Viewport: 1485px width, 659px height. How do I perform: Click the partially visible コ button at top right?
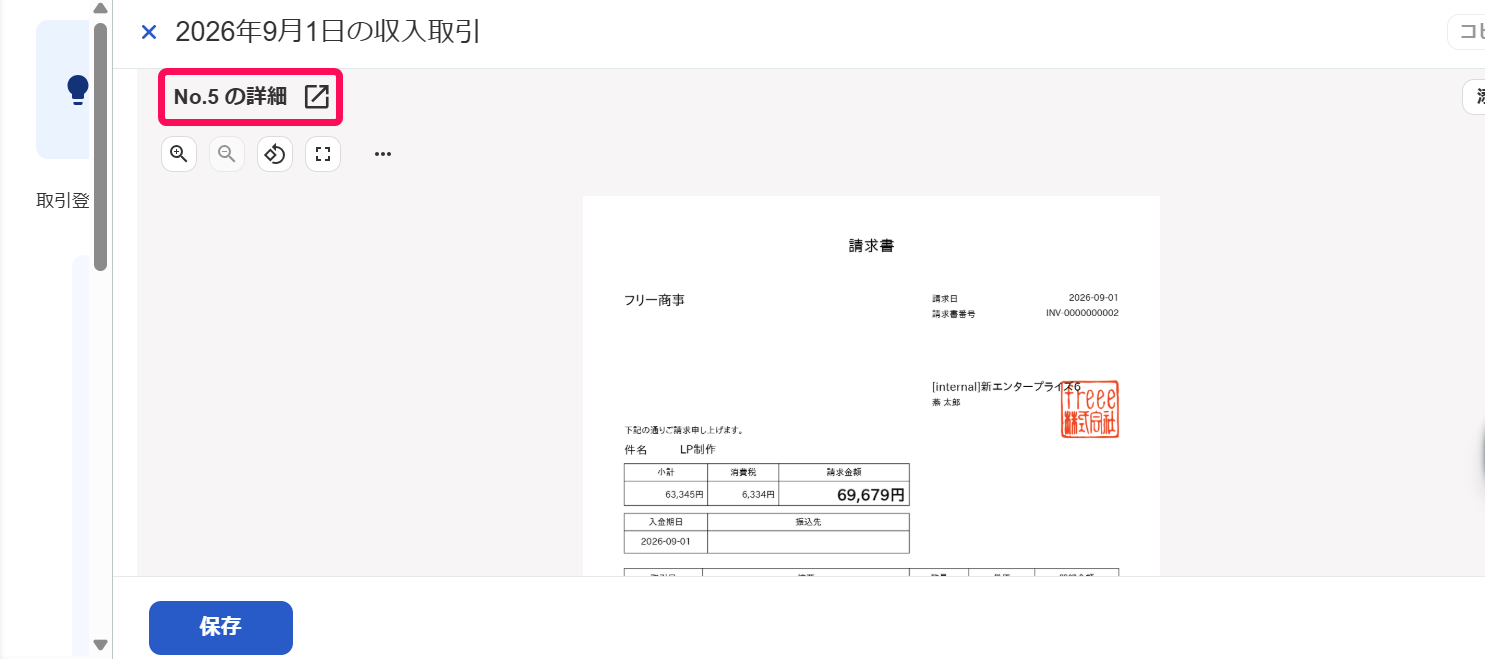tap(1466, 32)
